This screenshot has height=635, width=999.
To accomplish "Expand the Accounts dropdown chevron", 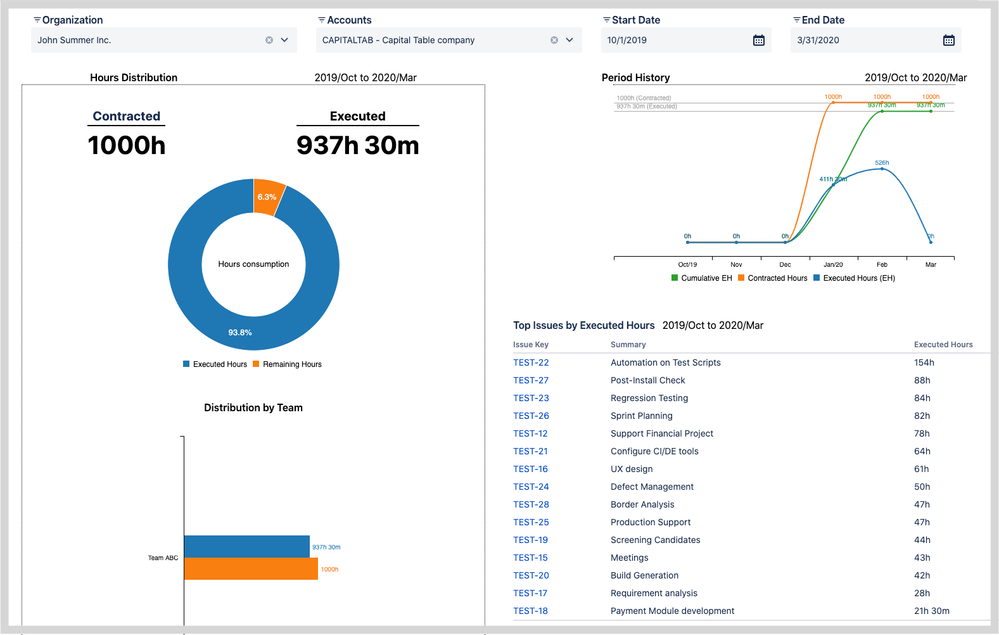I will coord(569,40).
